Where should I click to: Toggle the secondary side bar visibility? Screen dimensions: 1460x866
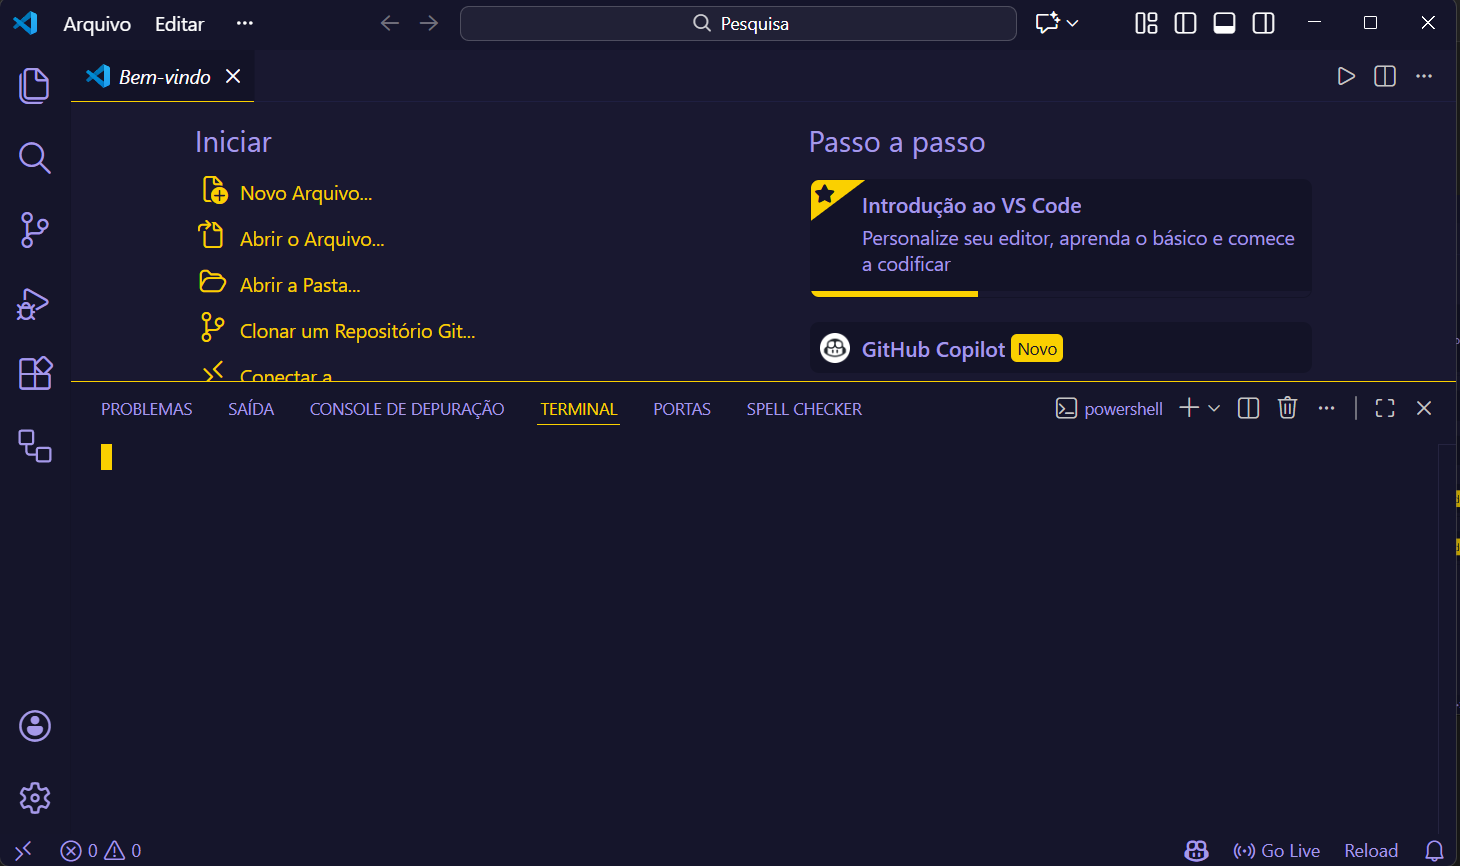click(1263, 23)
